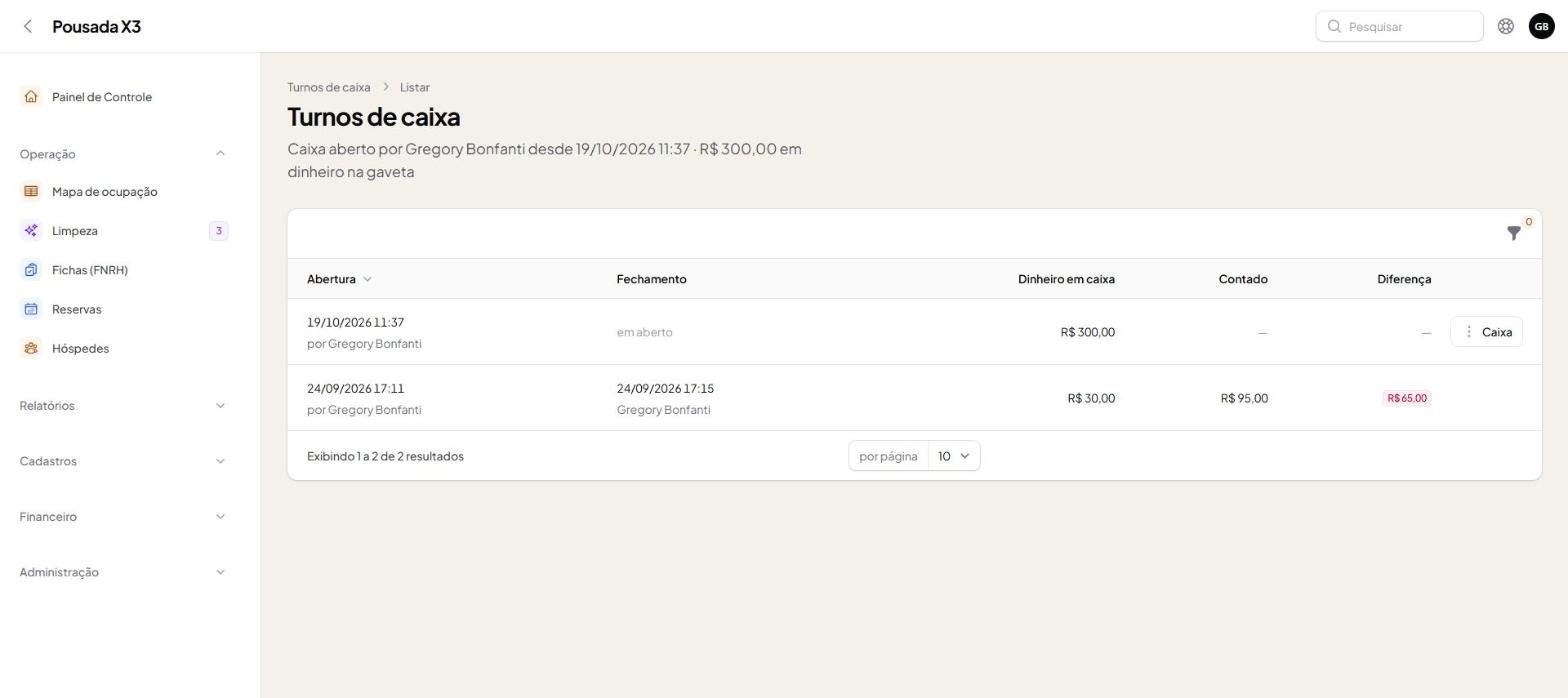
Task: Click the 'em aberto' status cell
Action: coord(644,332)
